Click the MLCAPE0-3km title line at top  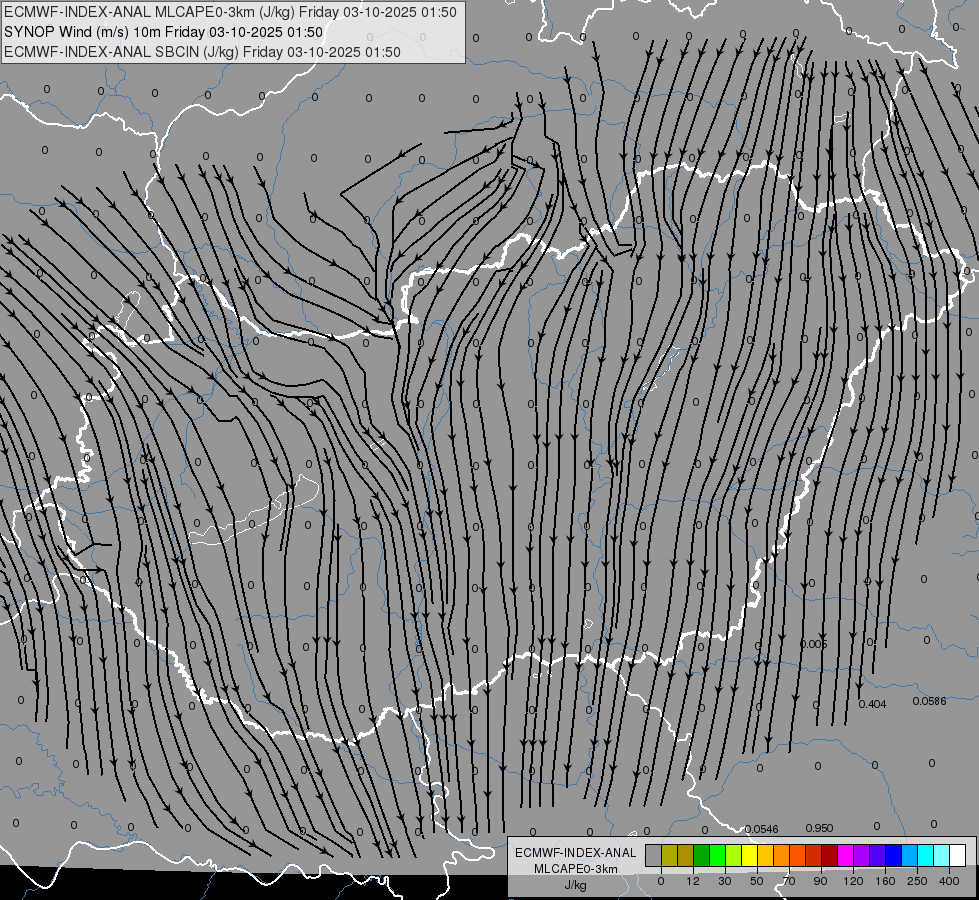(x=230, y=12)
